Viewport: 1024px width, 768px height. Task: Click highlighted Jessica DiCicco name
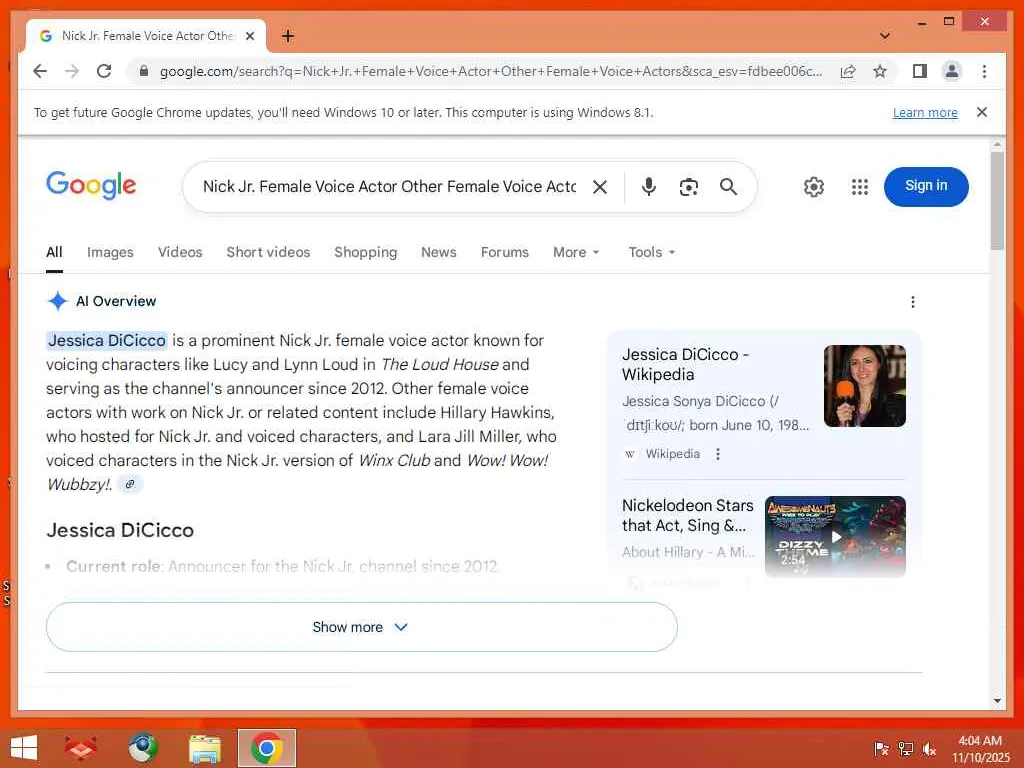coord(106,340)
